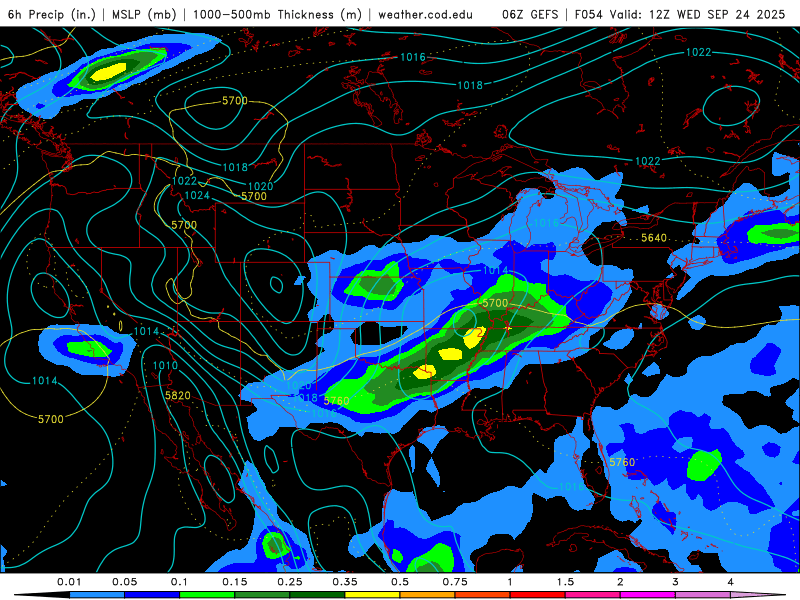800x600 pixels.
Task: Click the legend value "0.75"
Action: pyautogui.click(x=455, y=582)
